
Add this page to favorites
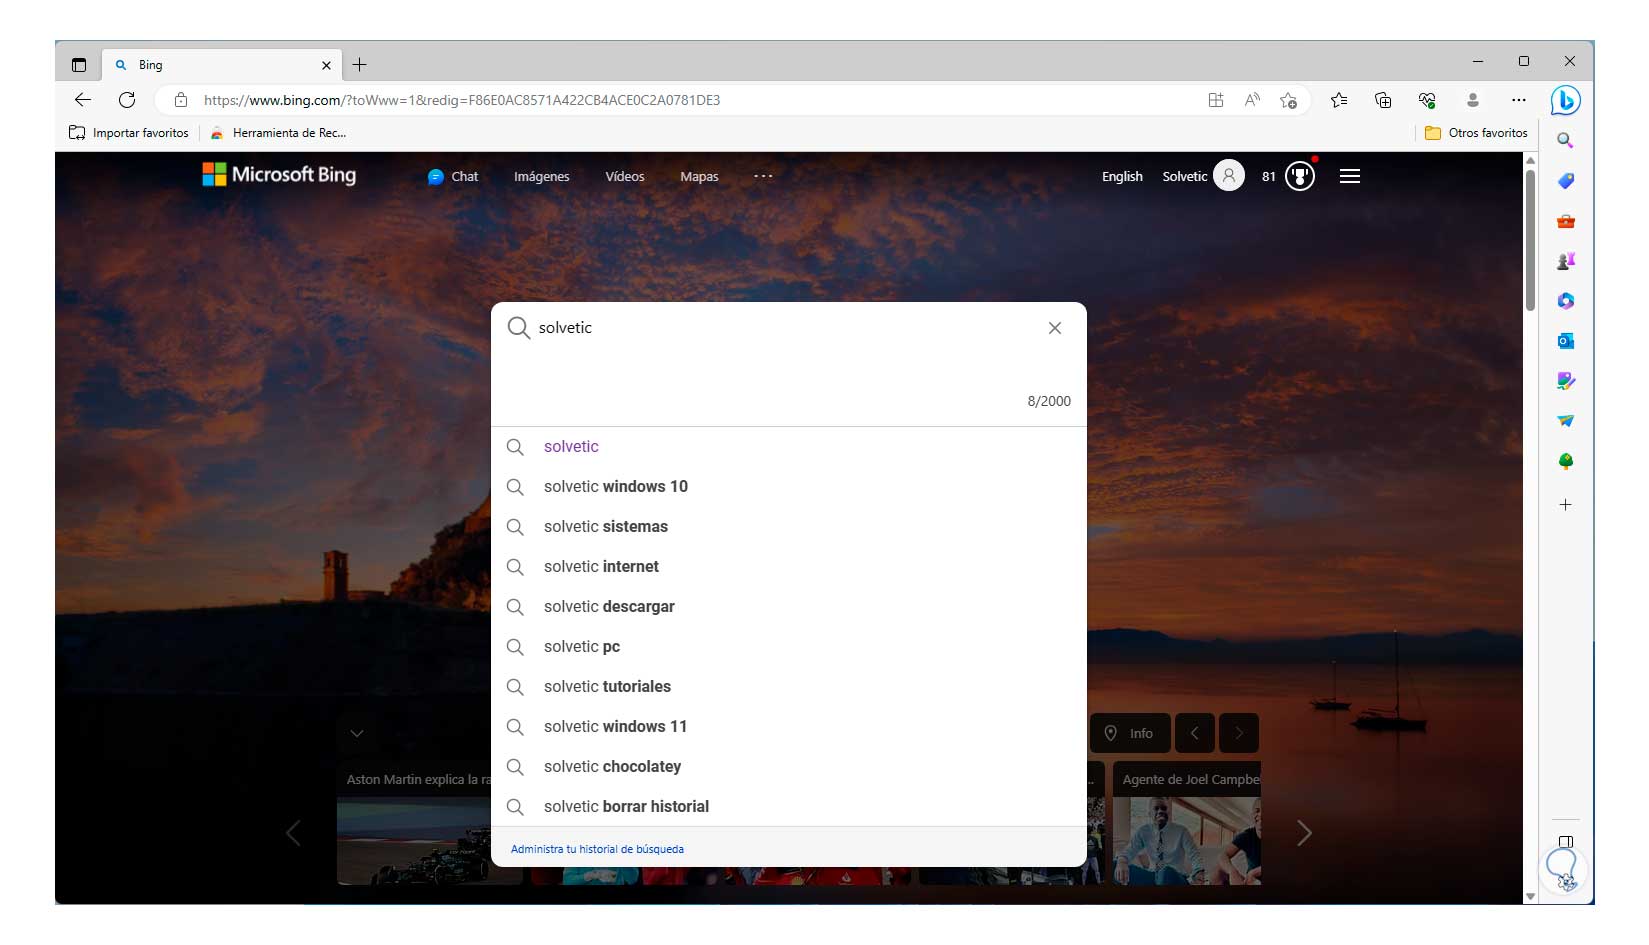click(1289, 100)
